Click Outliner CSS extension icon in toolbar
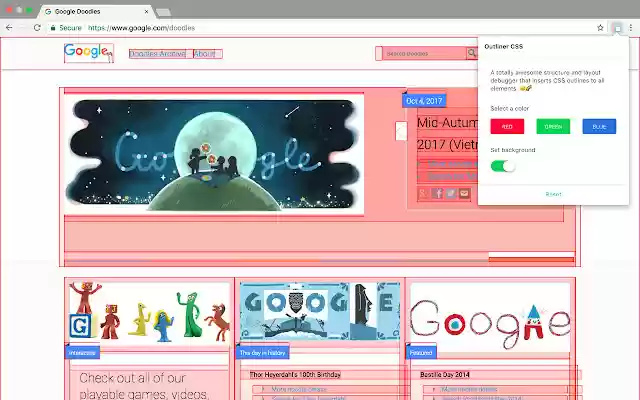The width and height of the screenshot is (640, 400). 617,28
